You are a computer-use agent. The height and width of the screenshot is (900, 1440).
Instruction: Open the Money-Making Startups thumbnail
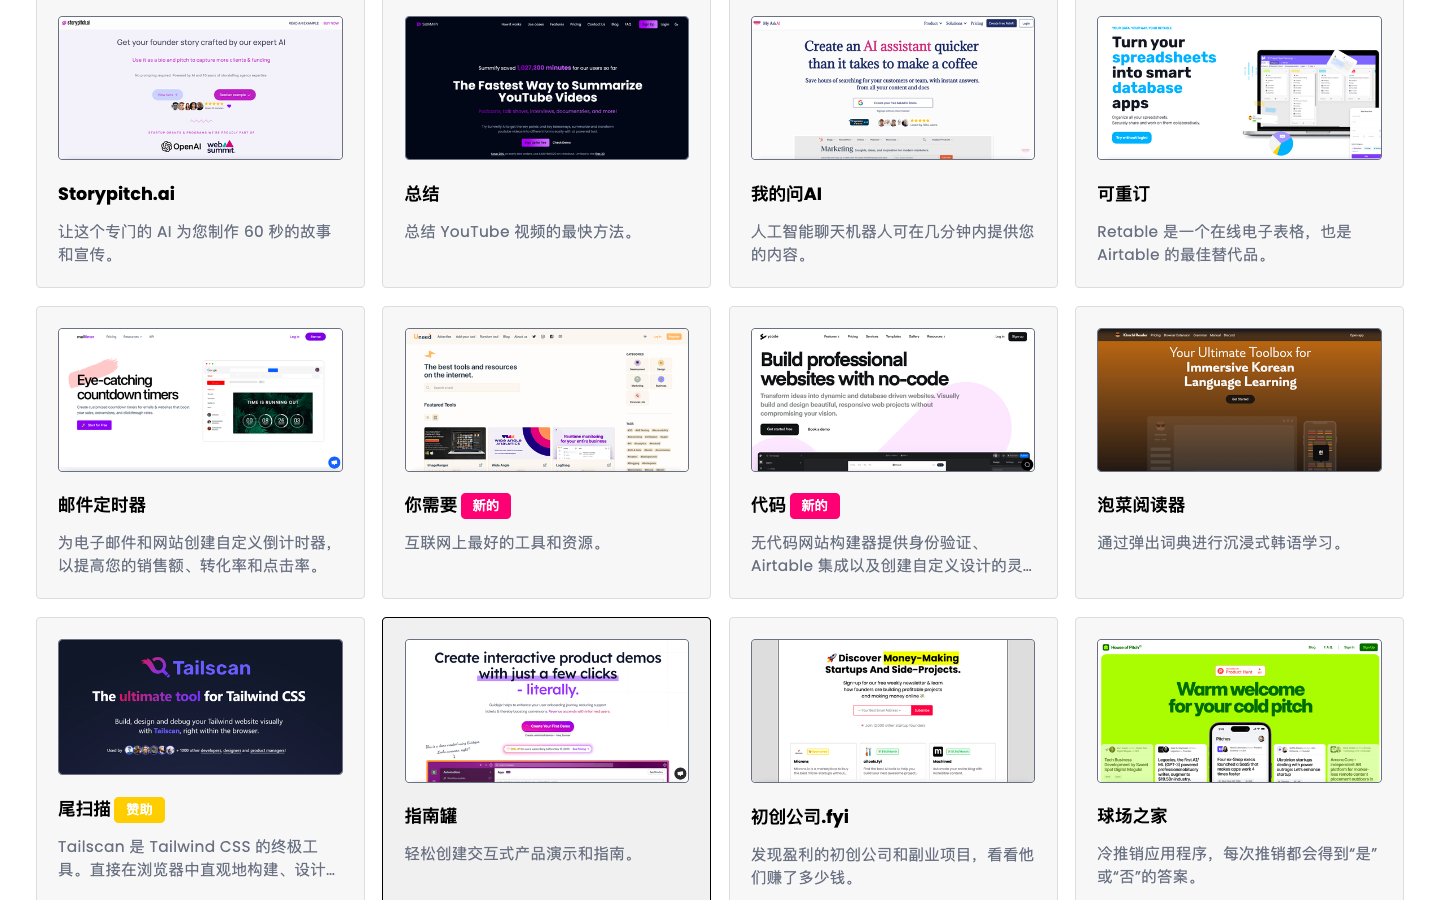point(893,711)
